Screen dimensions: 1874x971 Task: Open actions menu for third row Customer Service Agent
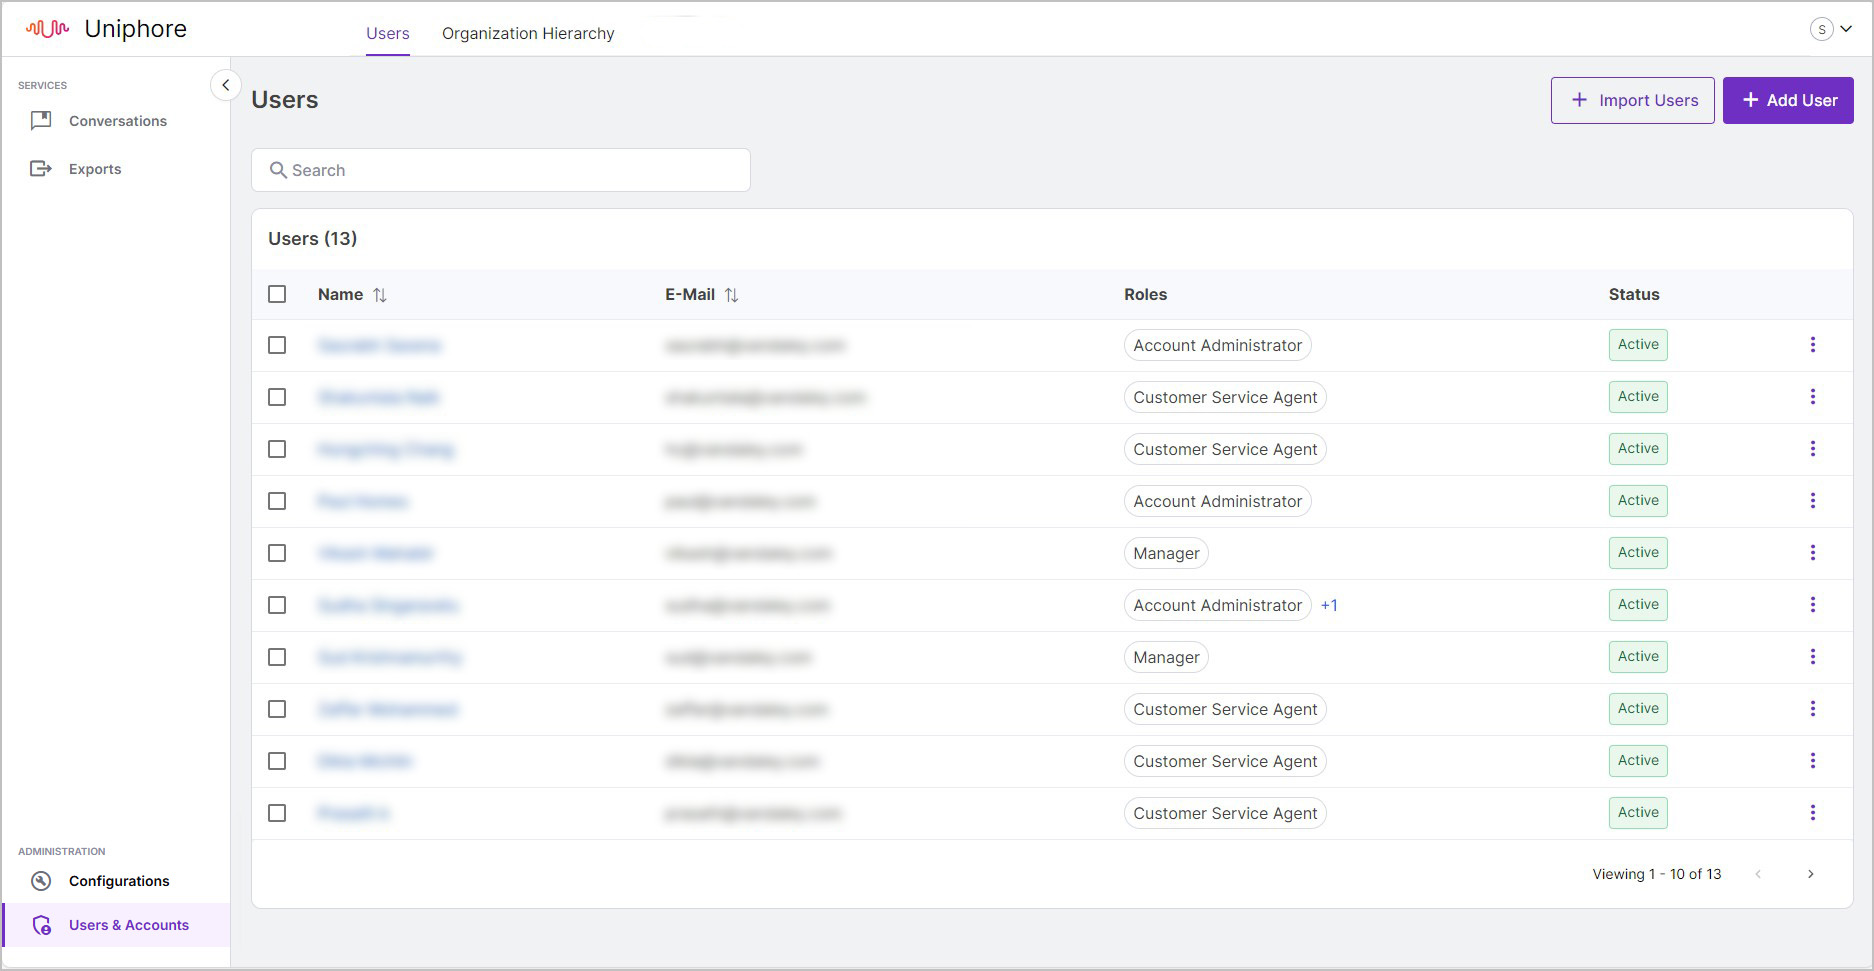pos(1812,449)
